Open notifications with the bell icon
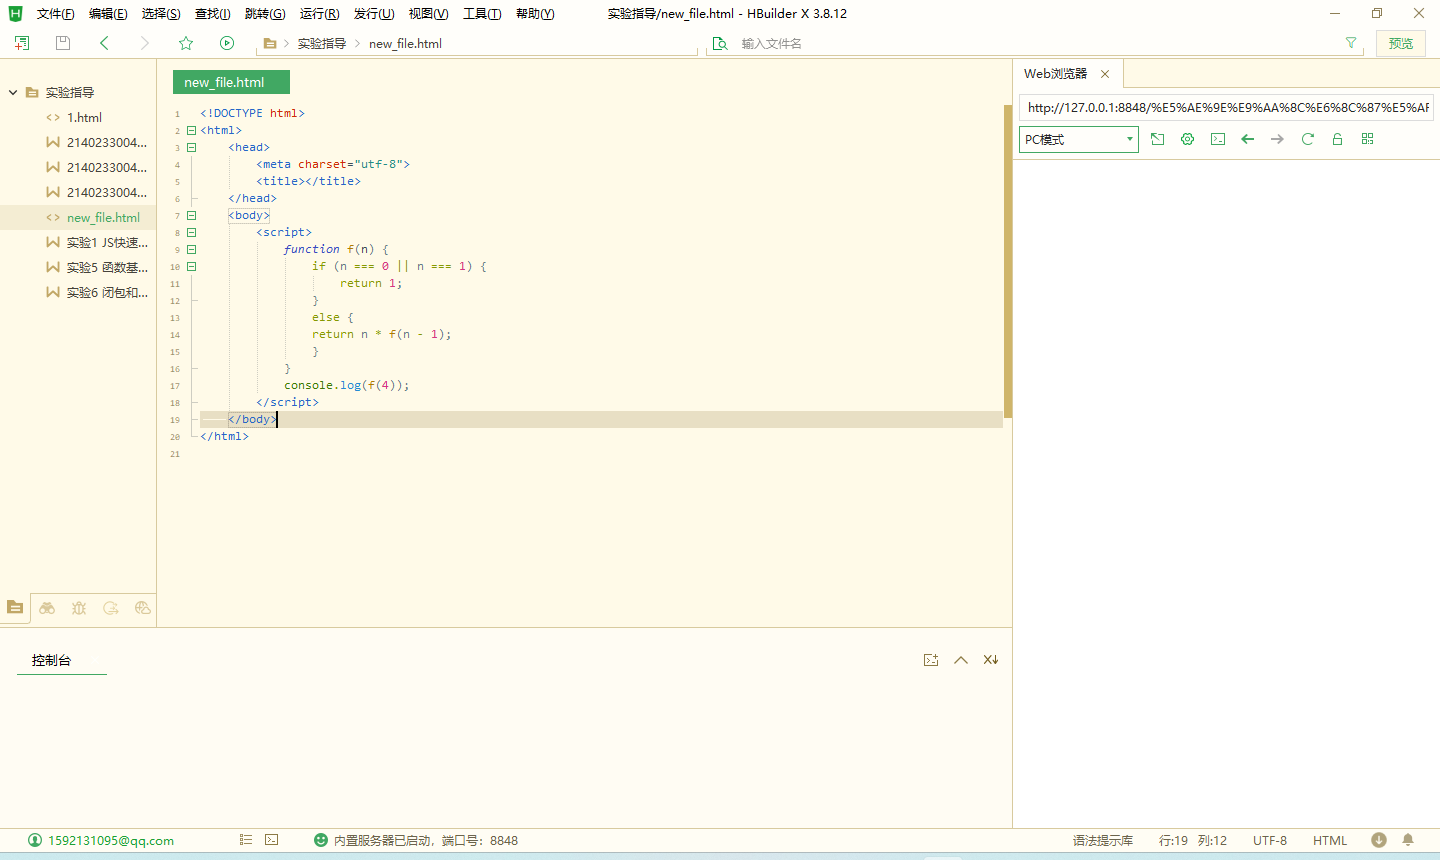The height and width of the screenshot is (860, 1440). click(x=1408, y=840)
